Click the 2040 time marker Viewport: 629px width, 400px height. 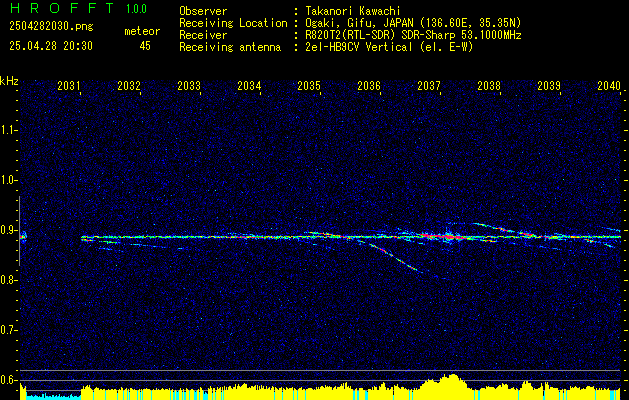tap(609, 85)
